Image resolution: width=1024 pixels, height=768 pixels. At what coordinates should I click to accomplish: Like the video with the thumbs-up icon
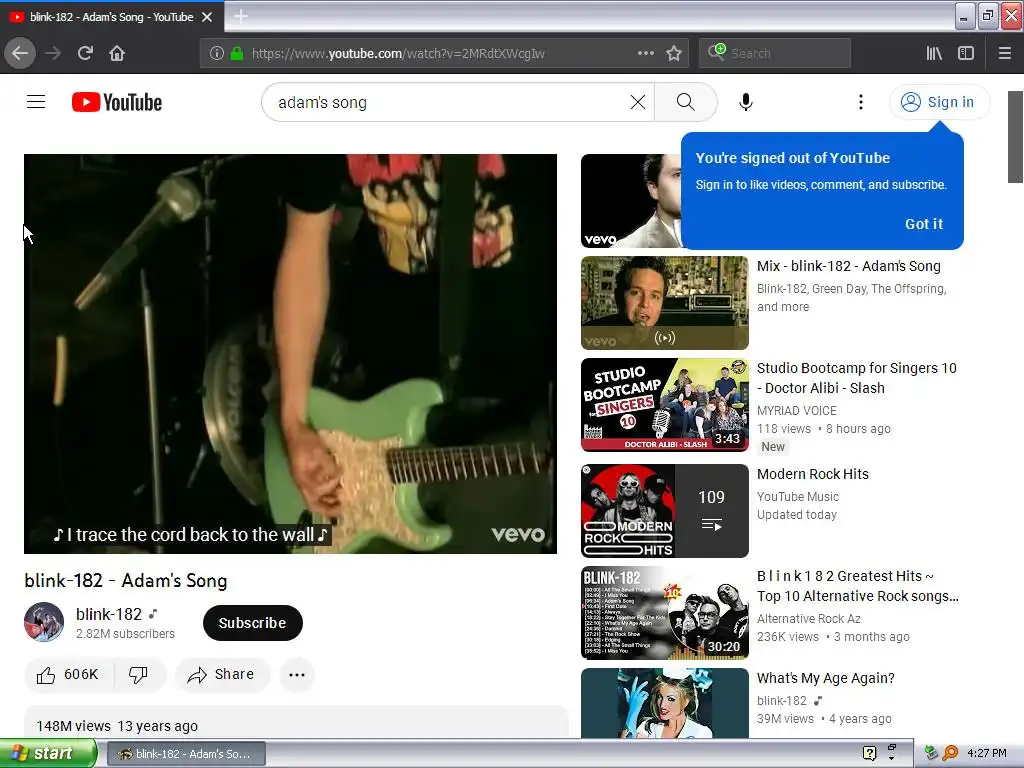(69, 675)
